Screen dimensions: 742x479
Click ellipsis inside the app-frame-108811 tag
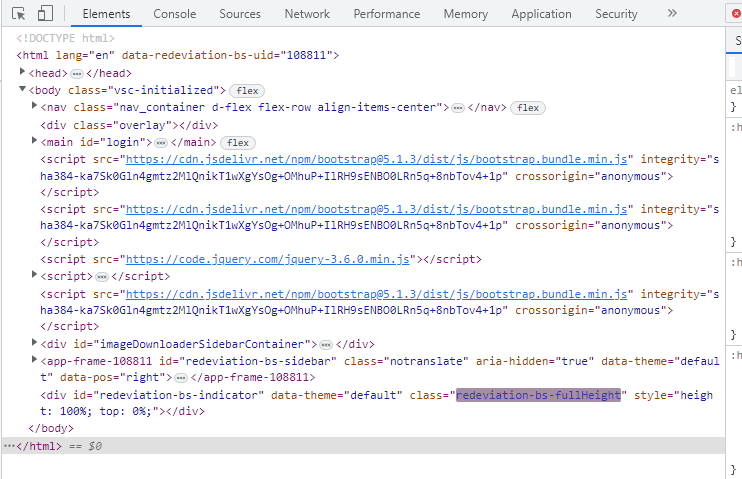181,378
